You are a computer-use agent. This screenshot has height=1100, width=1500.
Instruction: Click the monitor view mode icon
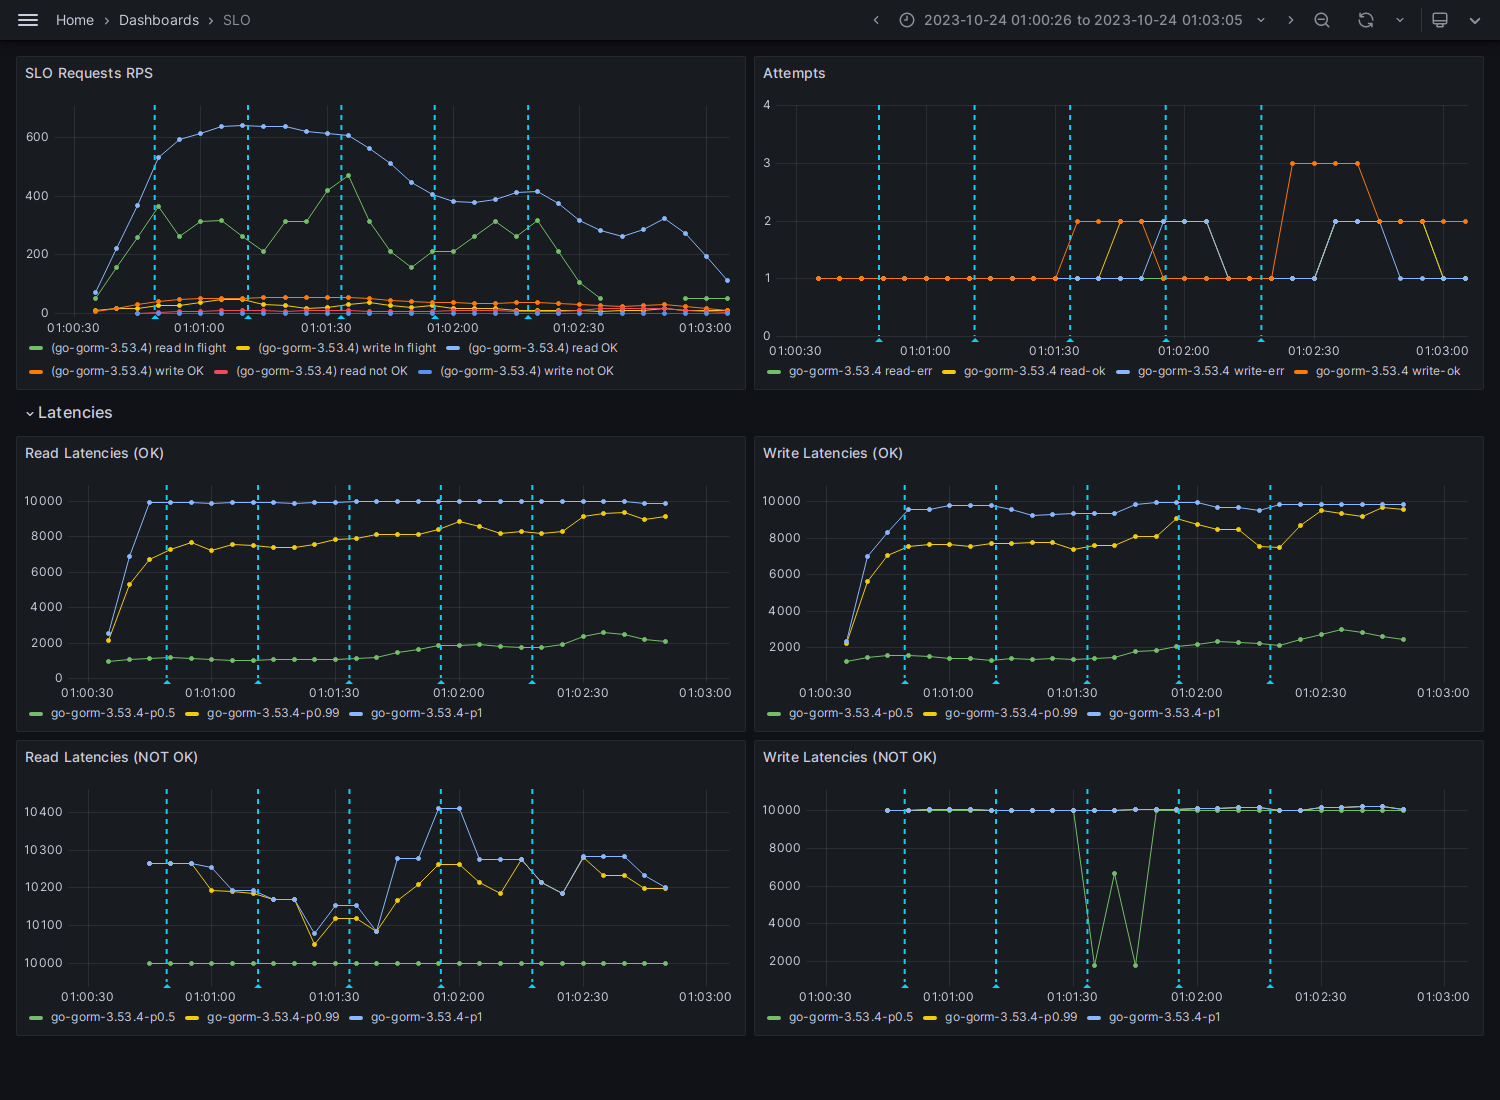pos(1440,20)
